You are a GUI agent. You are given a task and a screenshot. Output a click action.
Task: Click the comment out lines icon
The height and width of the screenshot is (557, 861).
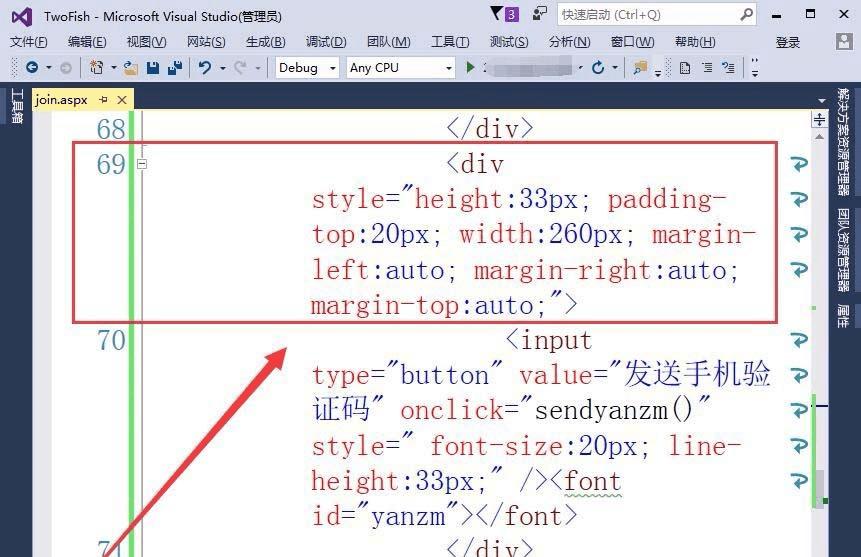coord(707,68)
